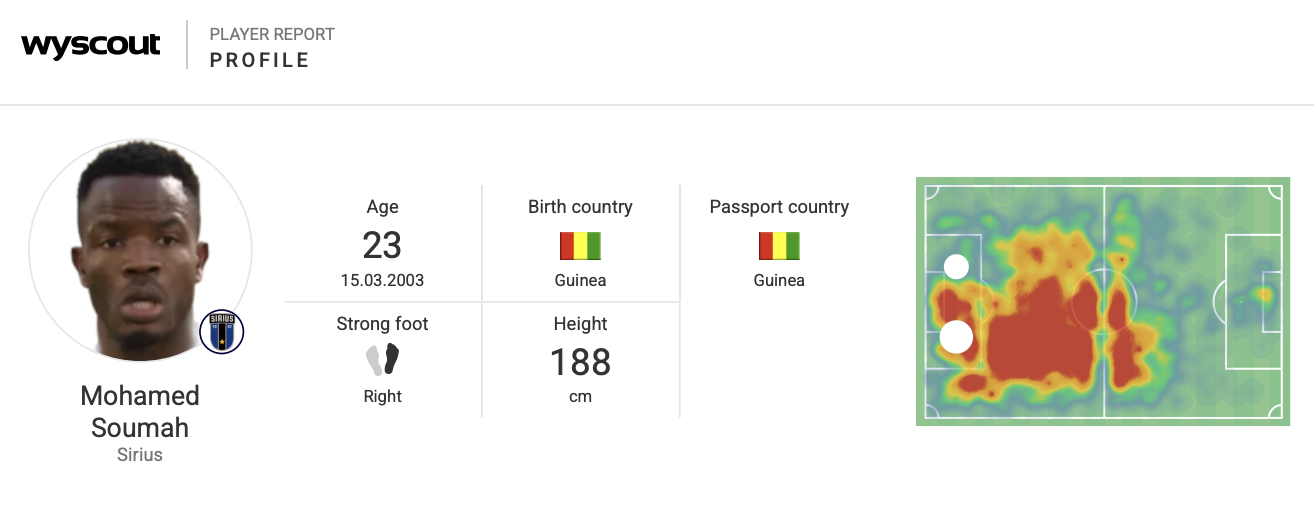Click the strong foot footprints icon
Screen dimensions: 1314x518
(382, 359)
